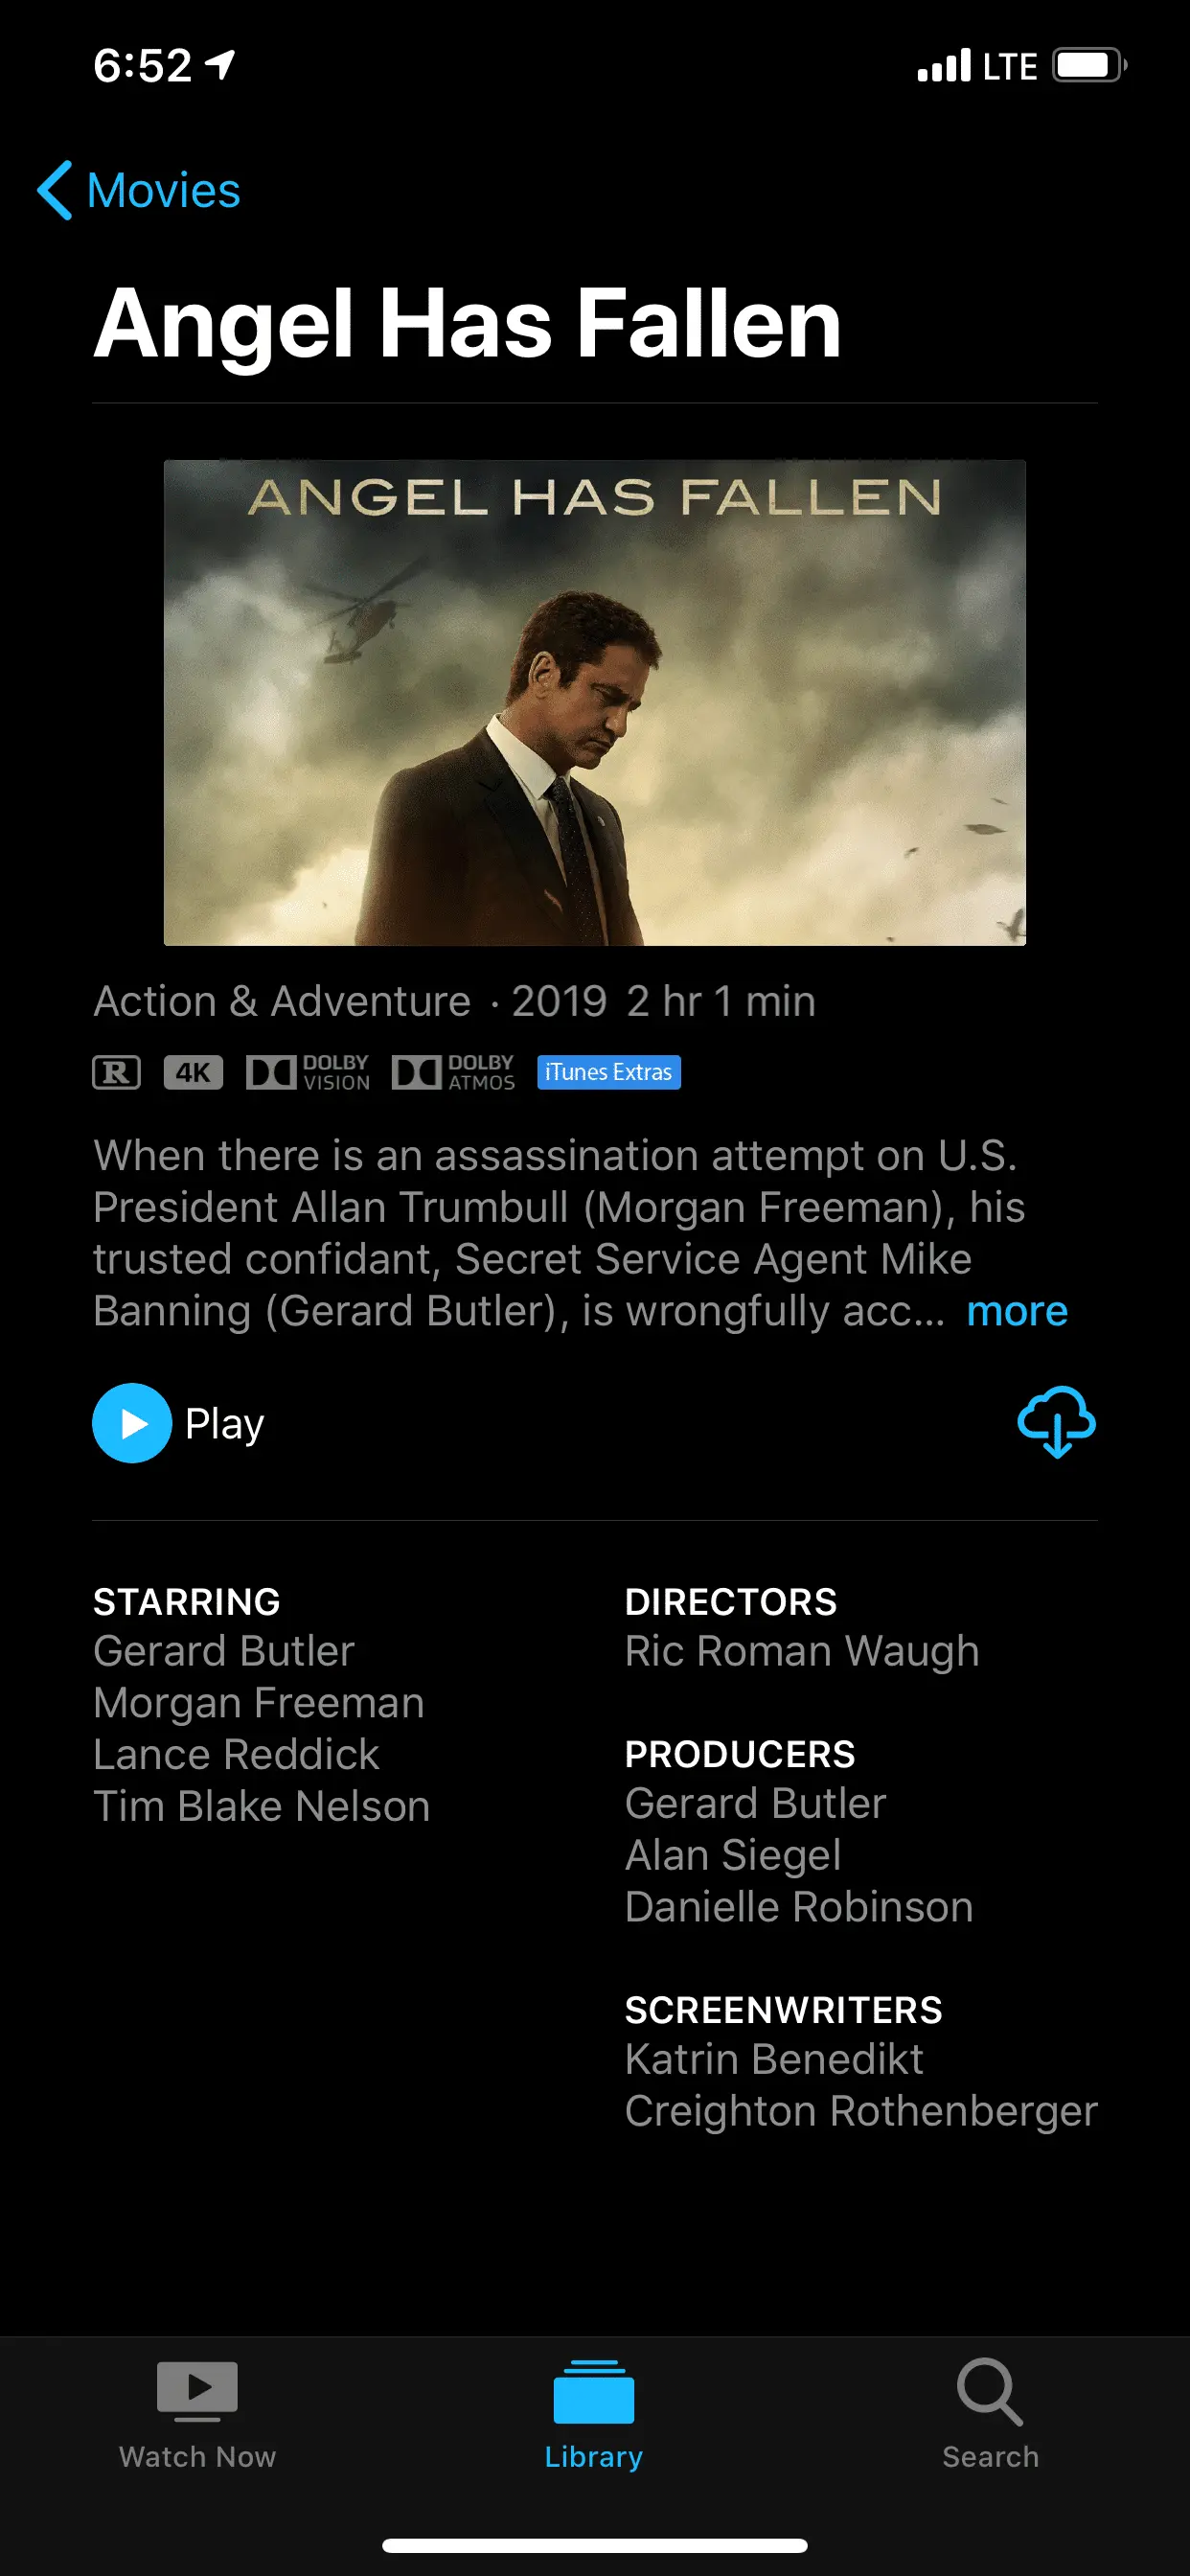
Task: Expand the description with the more link
Action: click(x=1017, y=1310)
